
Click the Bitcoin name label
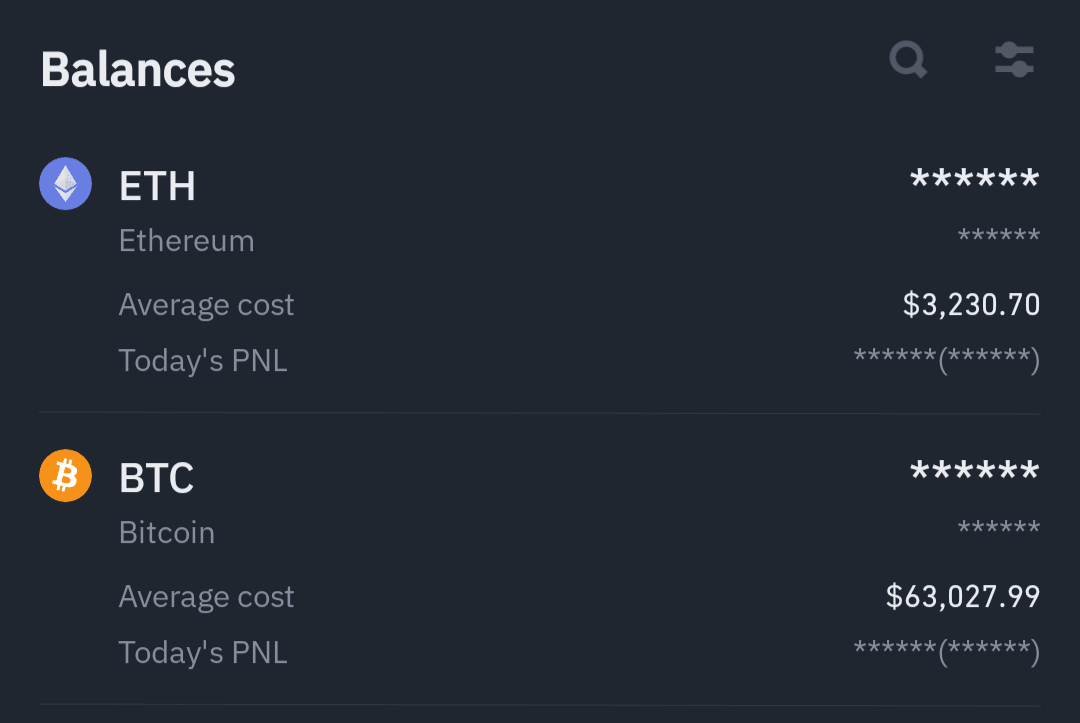(167, 532)
